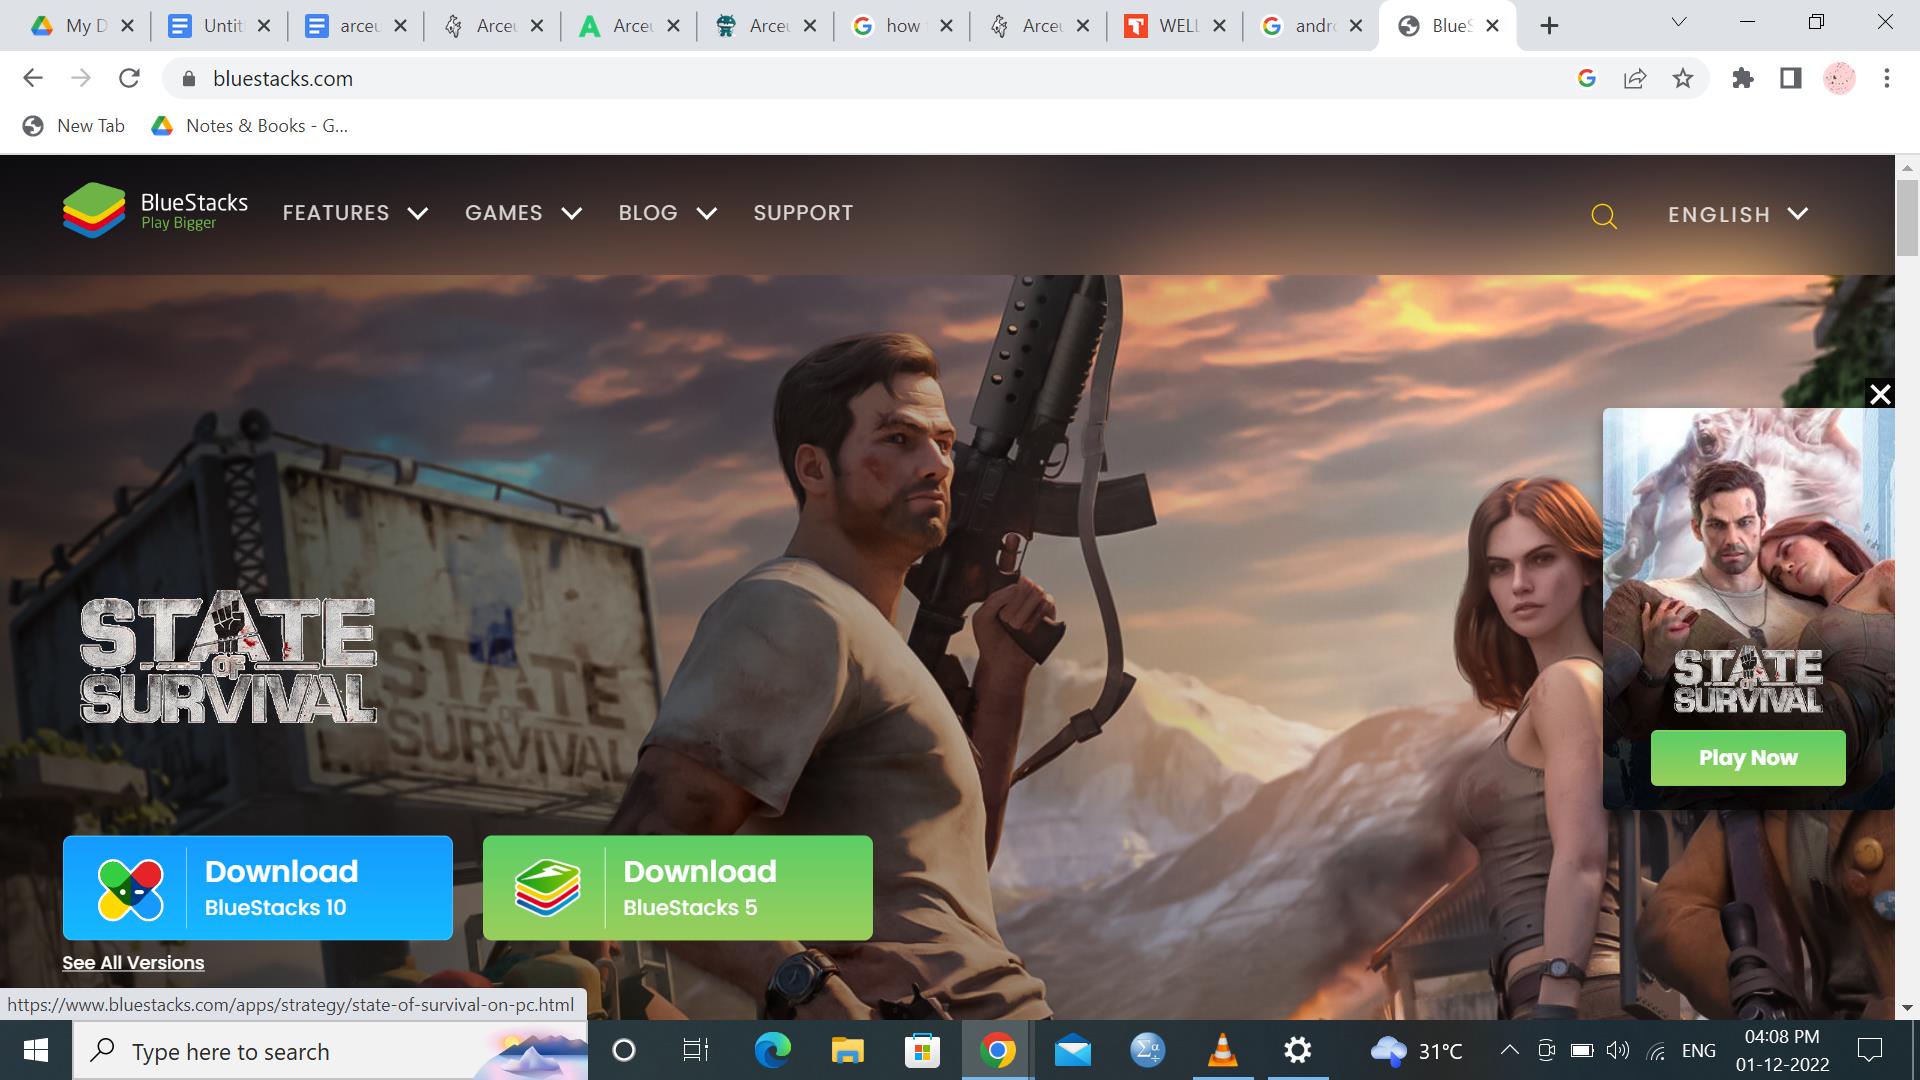Click Download BlueStacks 10 button
This screenshot has width=1920, height=1080.
pos(258,888)
